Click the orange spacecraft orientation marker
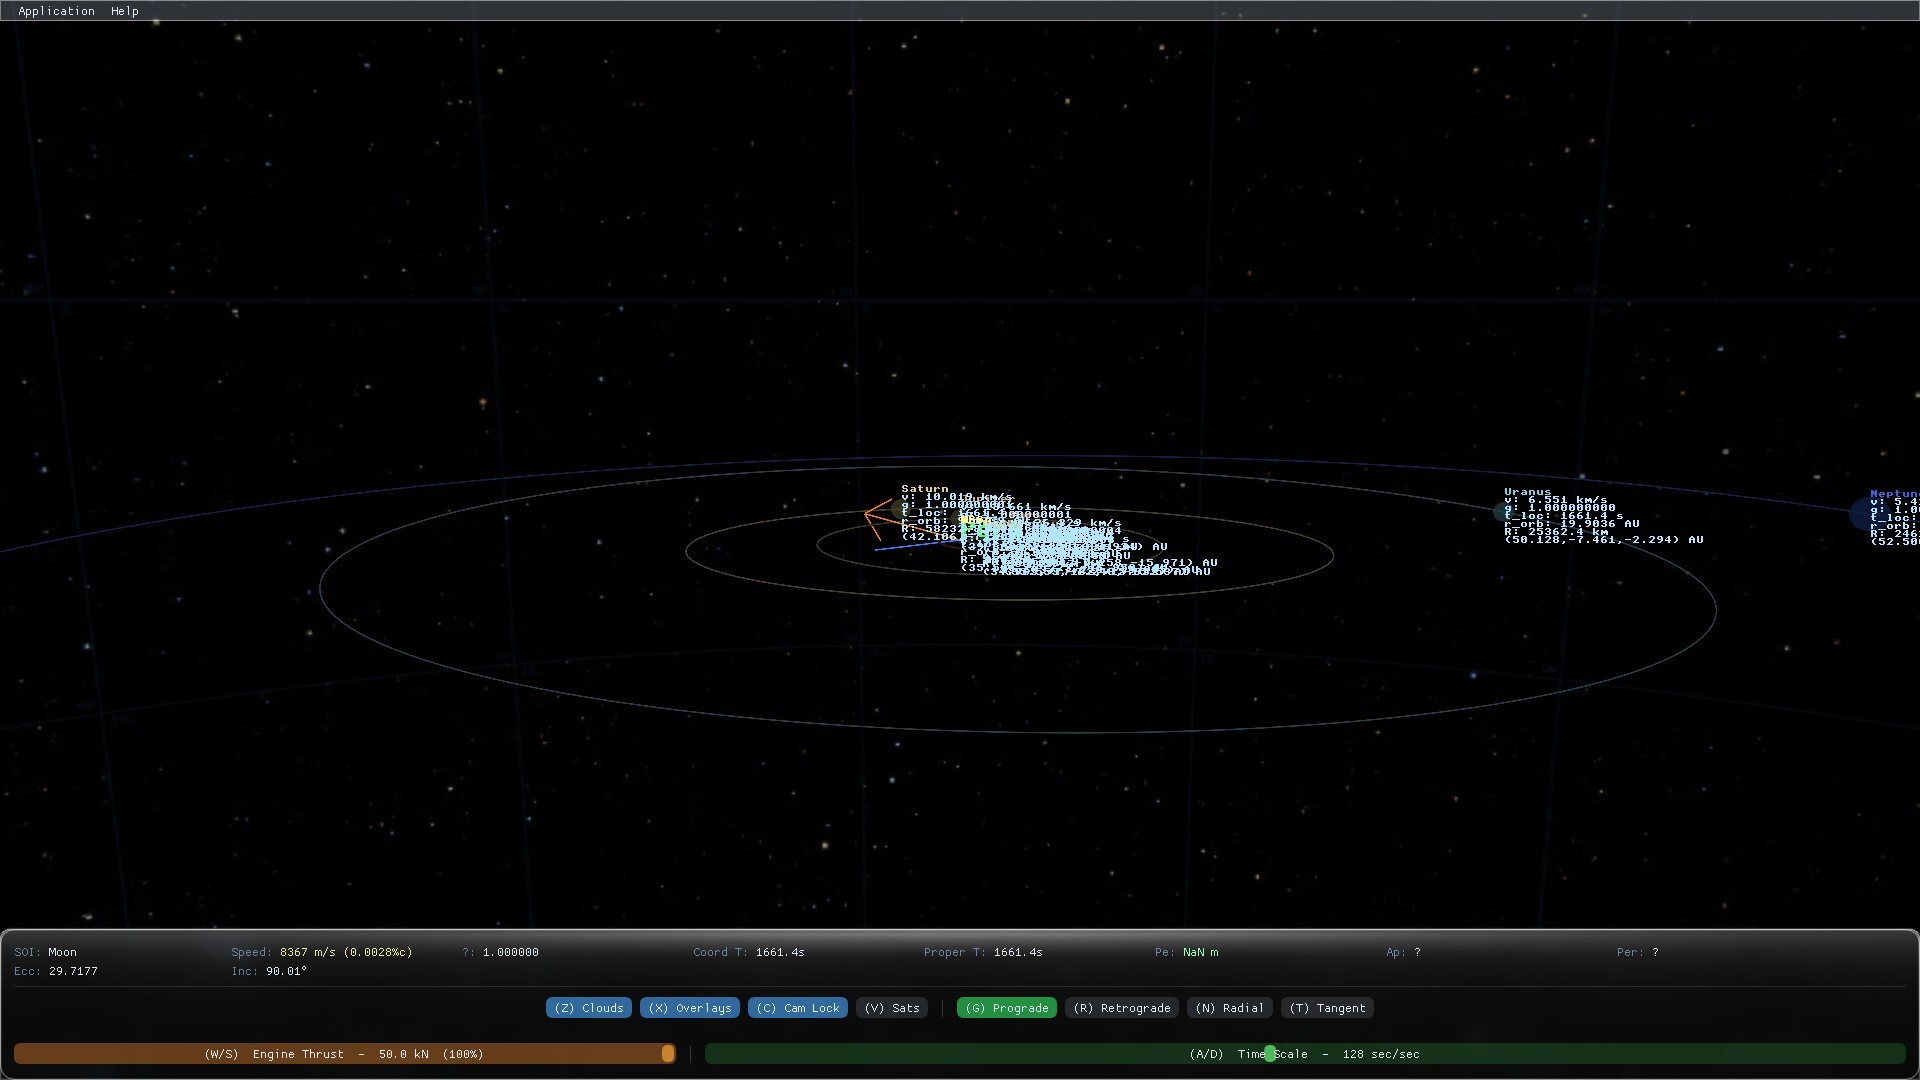This screenshot has height=1080, width=1920. coord(877,518)
